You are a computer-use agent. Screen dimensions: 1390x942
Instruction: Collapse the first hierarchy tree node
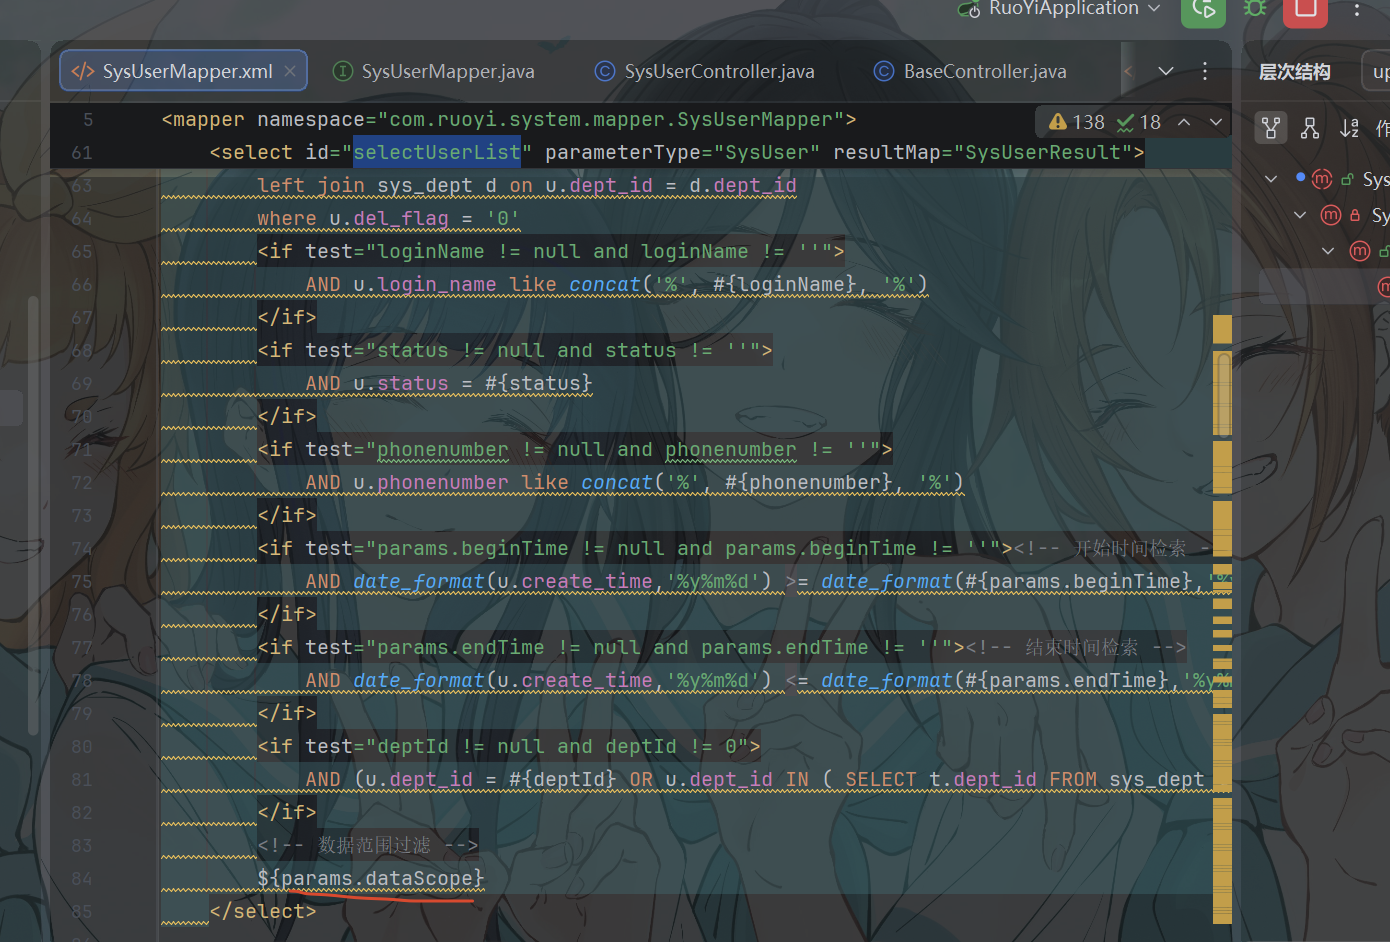pos(1271,179)
